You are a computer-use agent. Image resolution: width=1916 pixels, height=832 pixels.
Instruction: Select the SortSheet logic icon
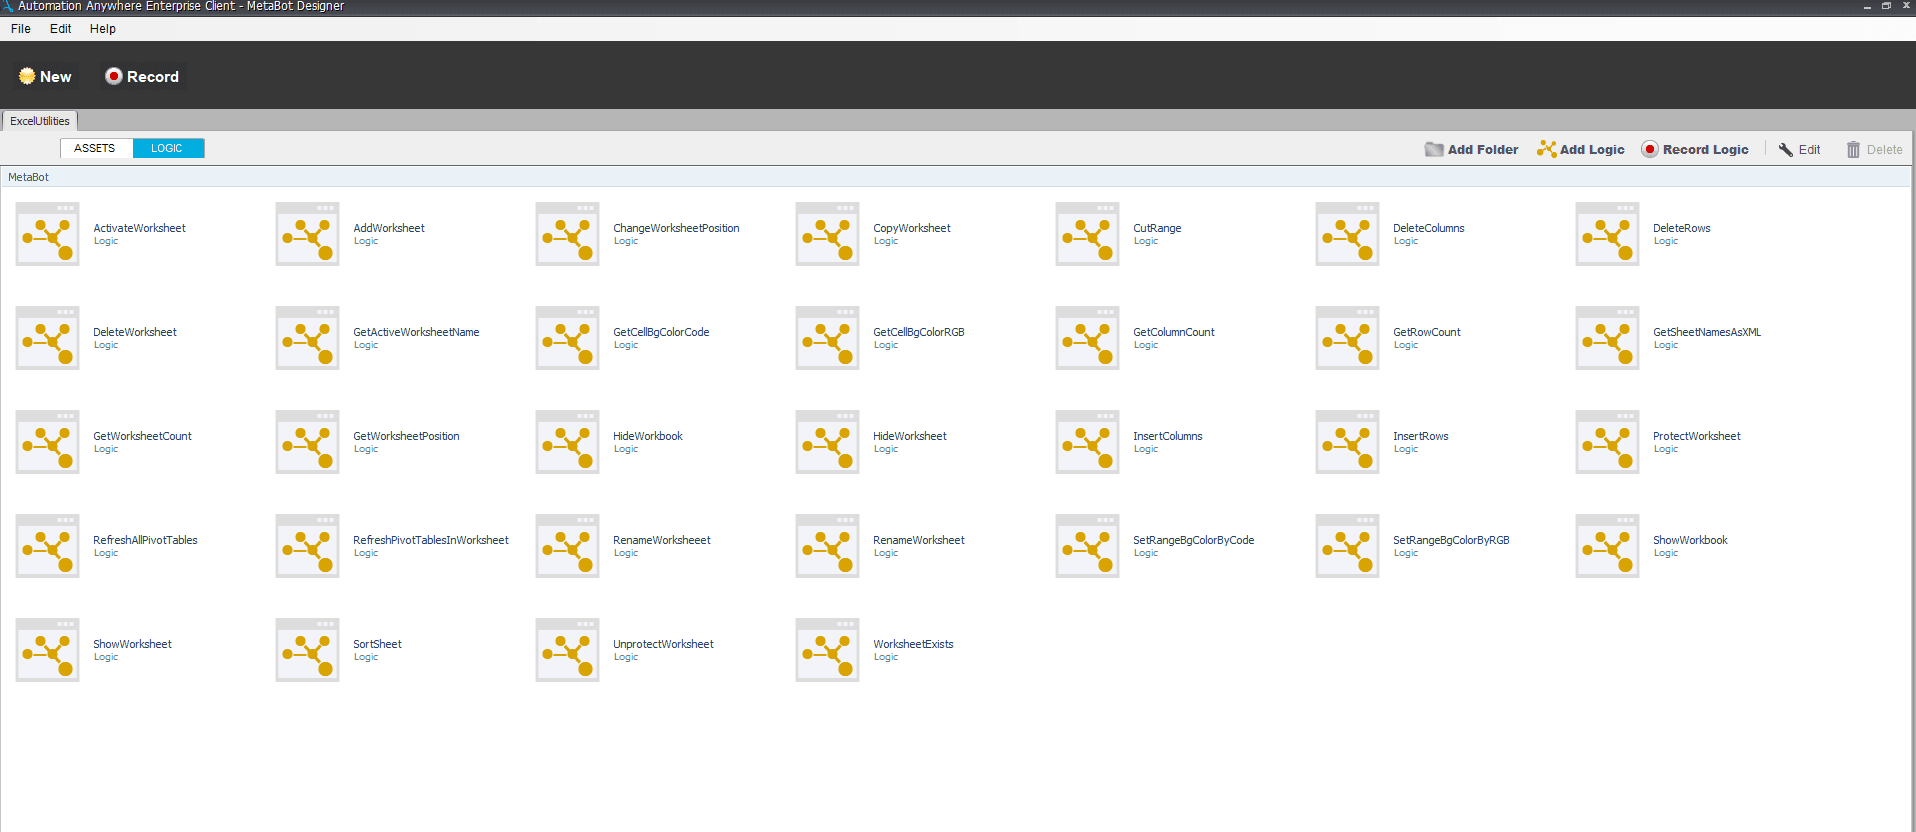308,650
